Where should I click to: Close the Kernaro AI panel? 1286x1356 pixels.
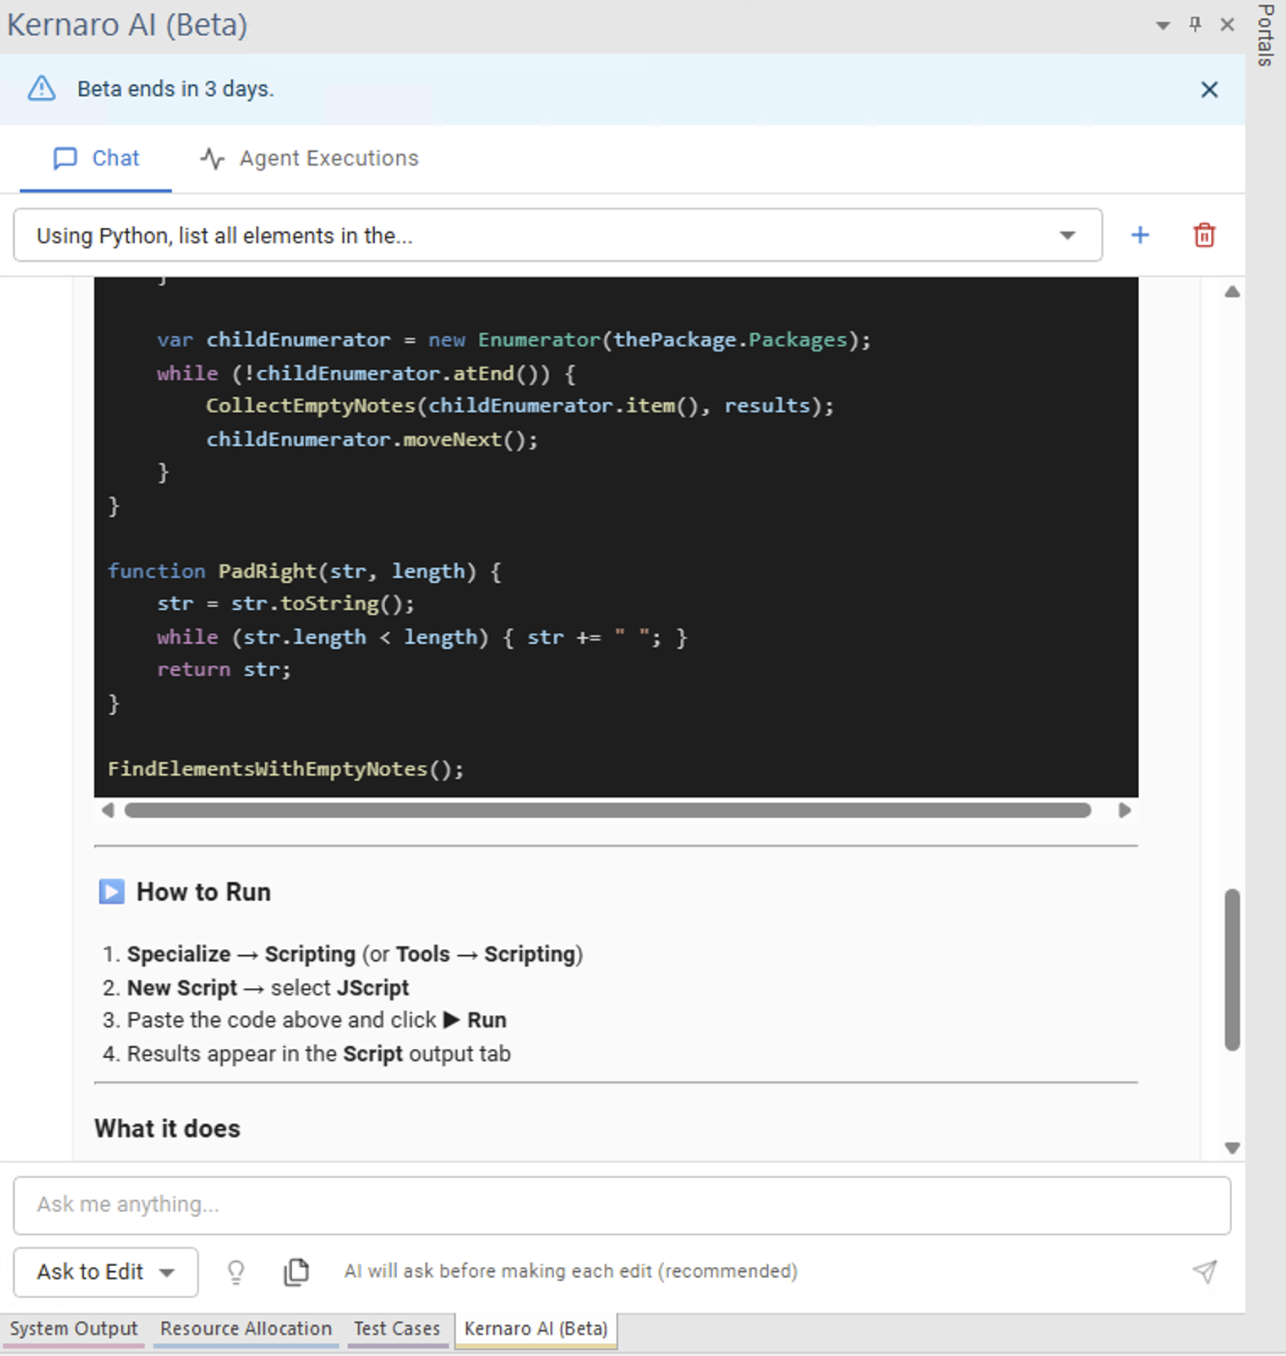pos(1227,24)
